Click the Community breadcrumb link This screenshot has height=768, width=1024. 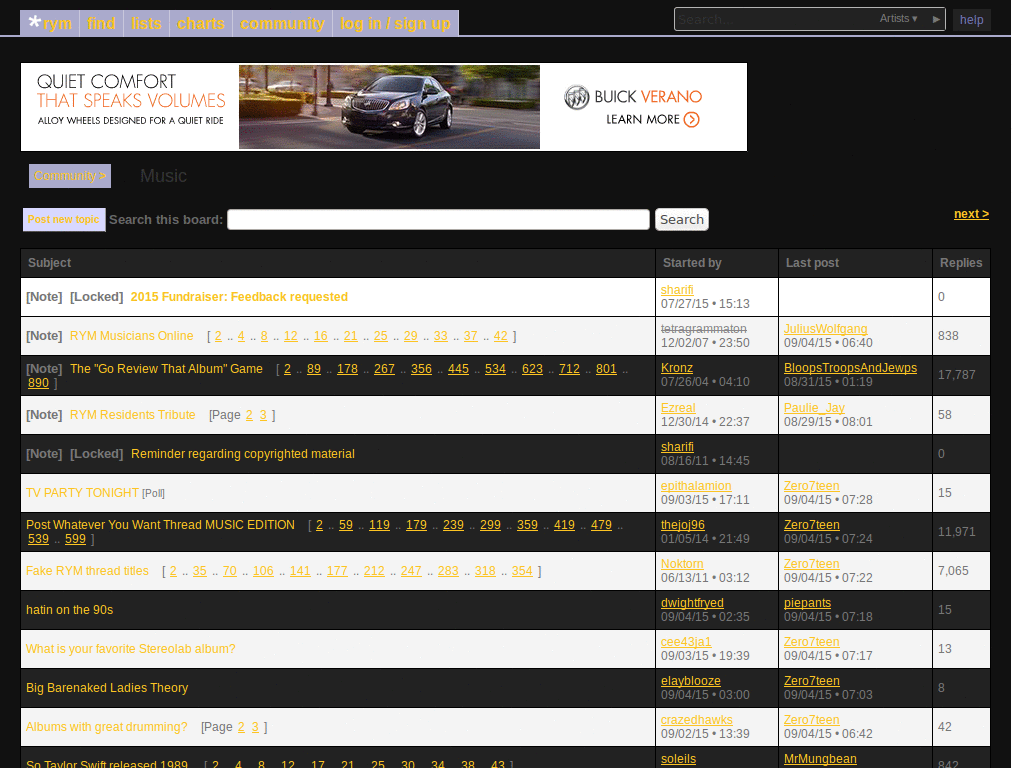70,176
